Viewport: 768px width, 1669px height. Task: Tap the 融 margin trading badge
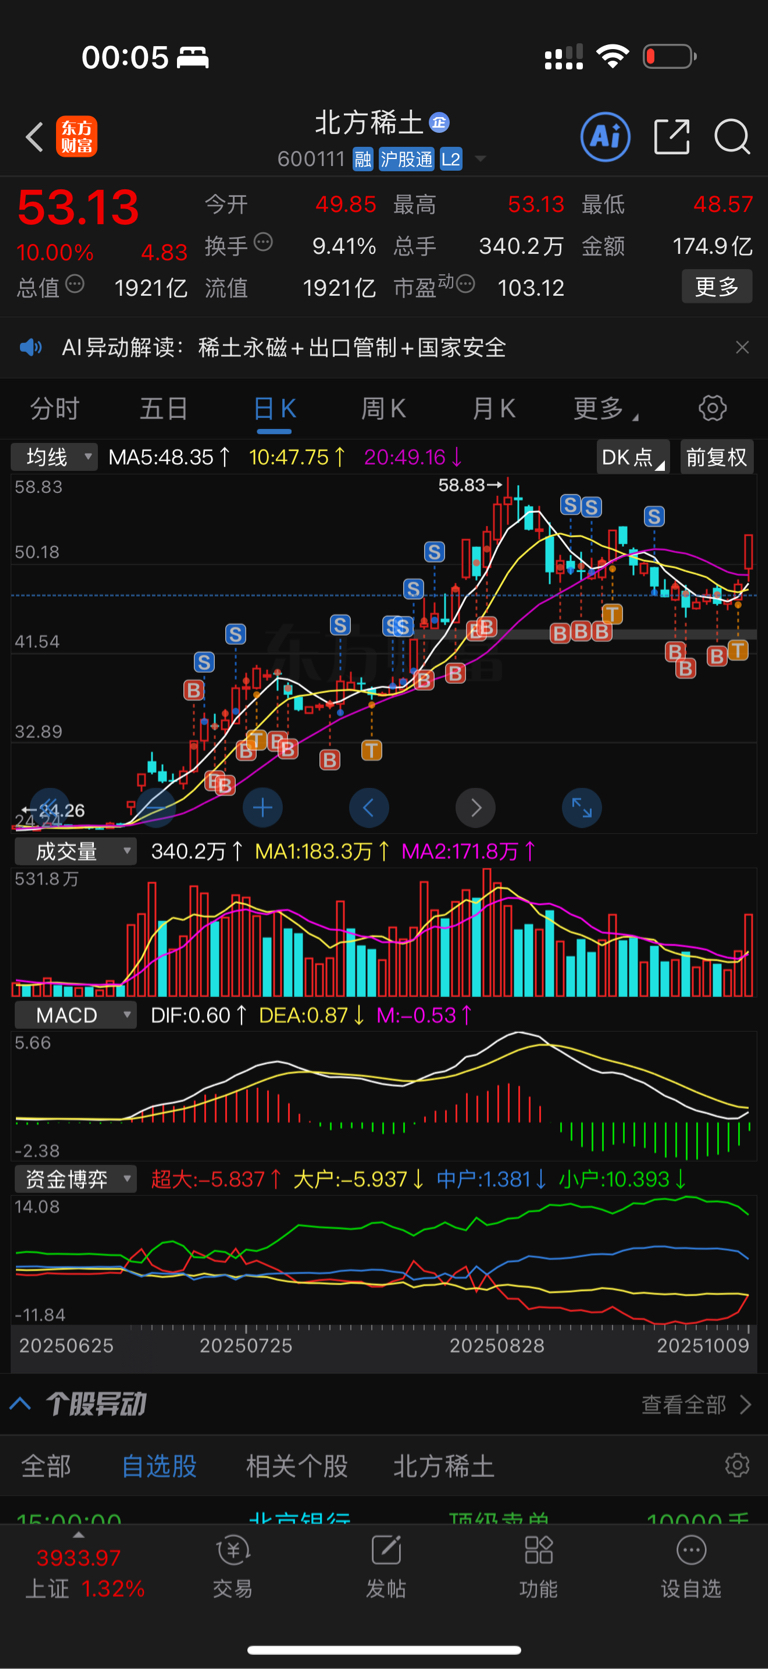(363, 159)
